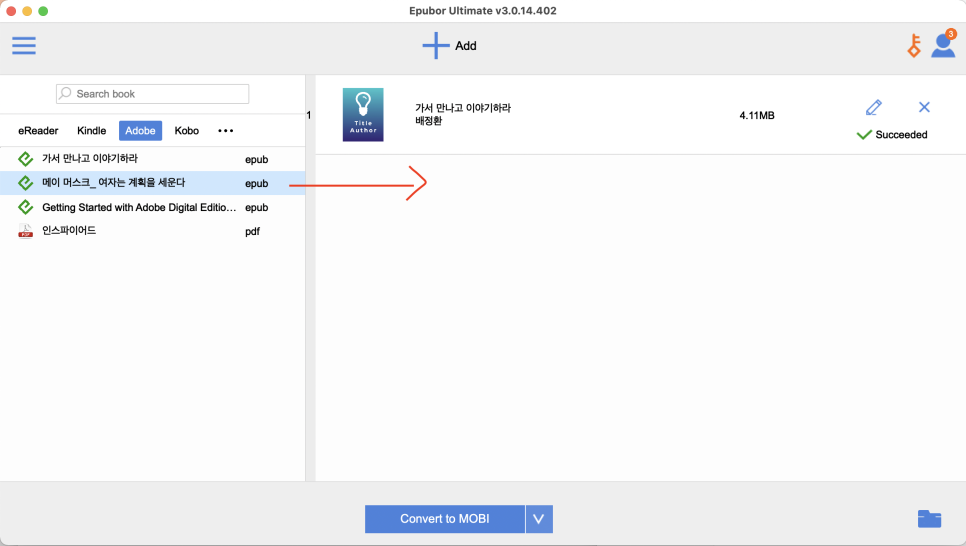Switch to the eReader tab

38,131
